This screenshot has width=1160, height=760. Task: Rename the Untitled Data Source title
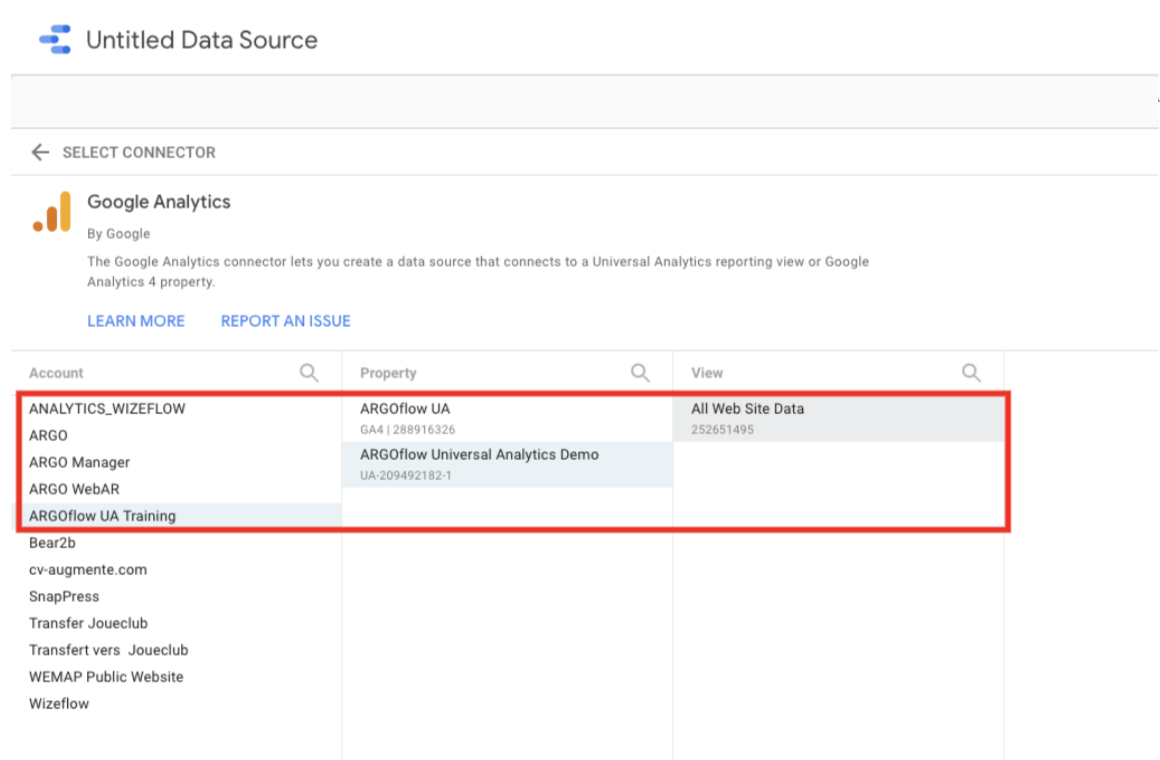(x=202, y=40)
